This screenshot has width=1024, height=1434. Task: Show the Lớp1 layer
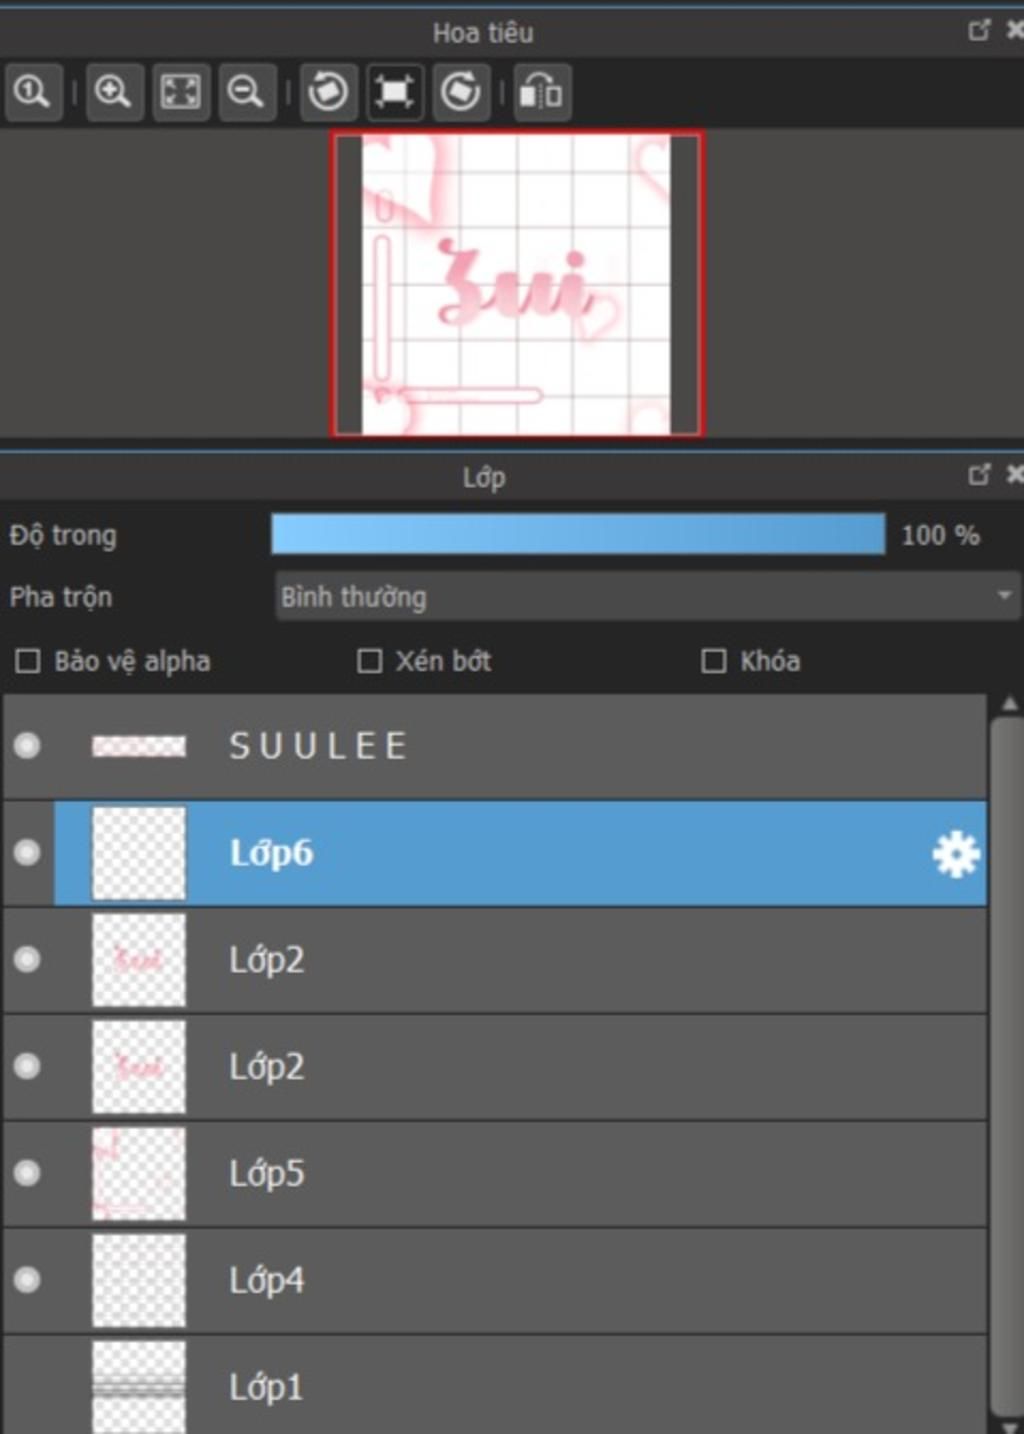click(27, 1387)
